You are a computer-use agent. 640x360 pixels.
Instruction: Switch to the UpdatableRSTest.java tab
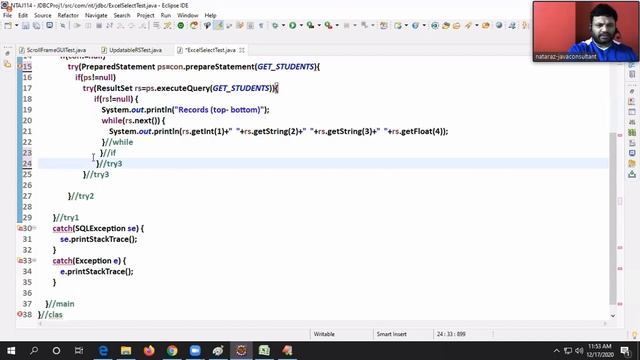pyautogui.click(x=131, y=50)
